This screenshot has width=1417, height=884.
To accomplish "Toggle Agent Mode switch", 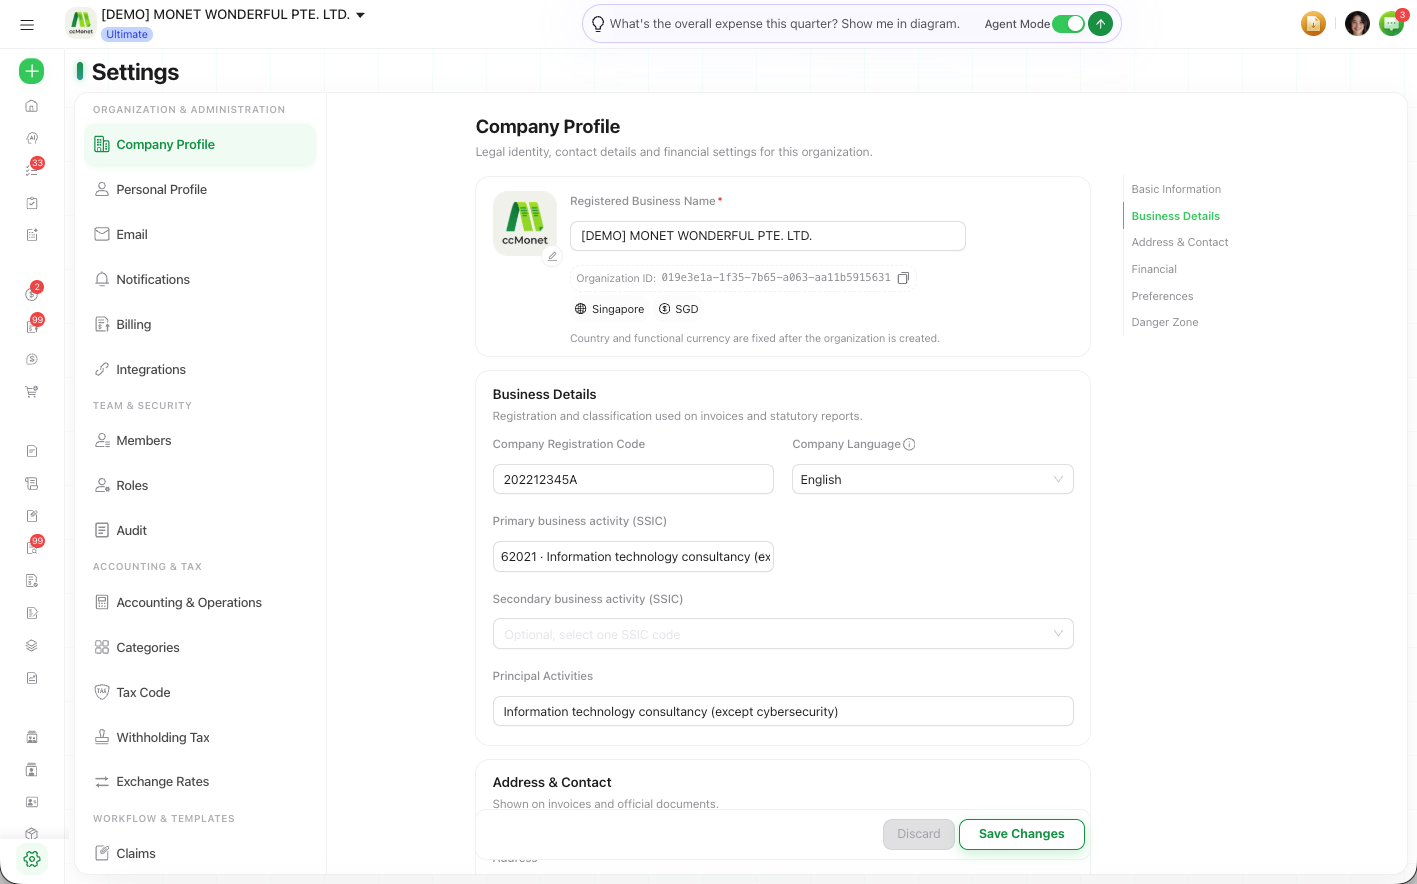I will [x=1068, y=24].
